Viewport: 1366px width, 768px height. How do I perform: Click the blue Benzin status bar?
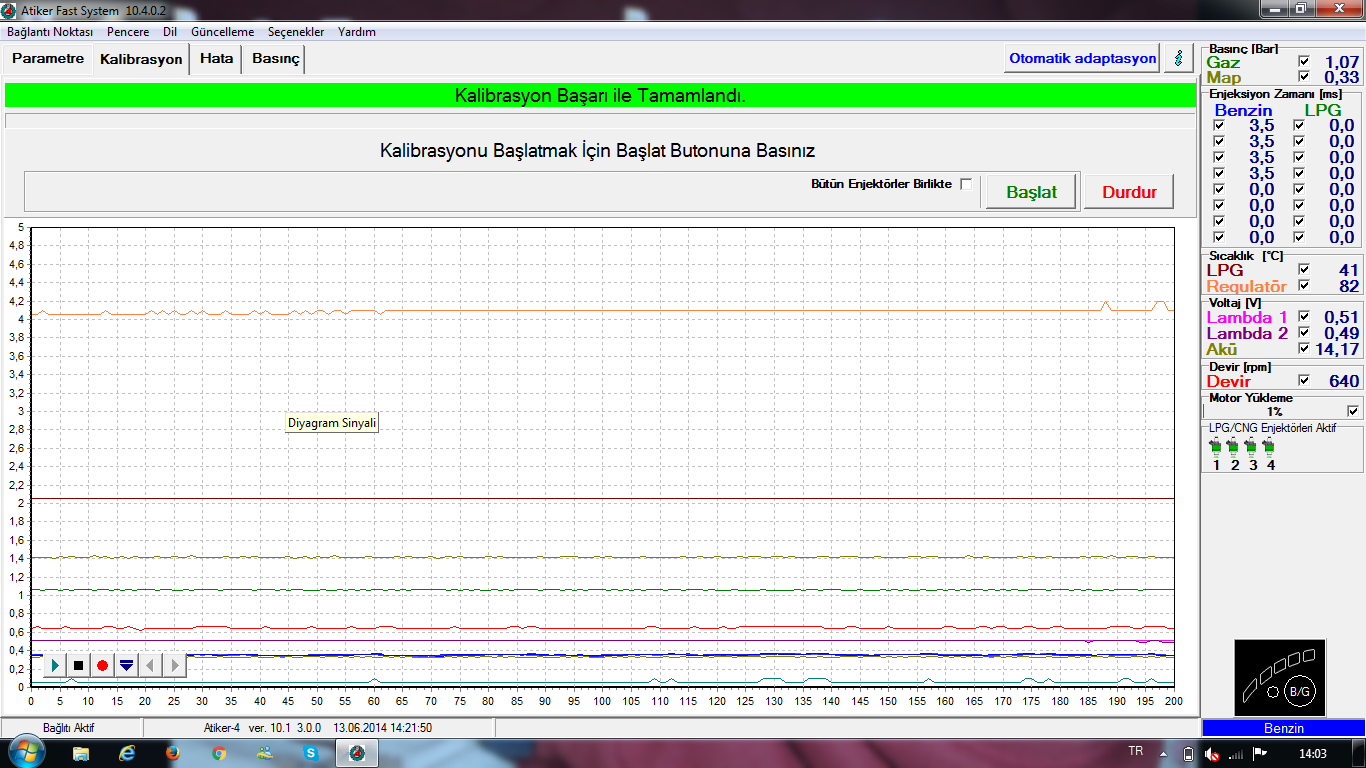pyautogui.click(x=1283, y=728)
